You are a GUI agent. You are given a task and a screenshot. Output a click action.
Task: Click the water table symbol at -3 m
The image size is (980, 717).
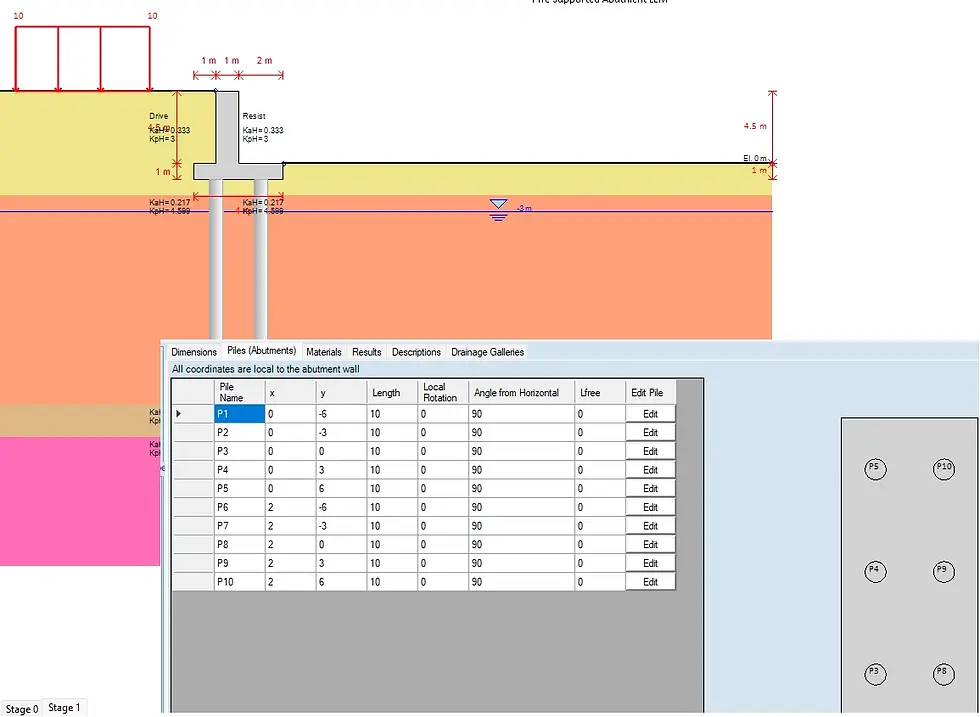tap(498, 211)
